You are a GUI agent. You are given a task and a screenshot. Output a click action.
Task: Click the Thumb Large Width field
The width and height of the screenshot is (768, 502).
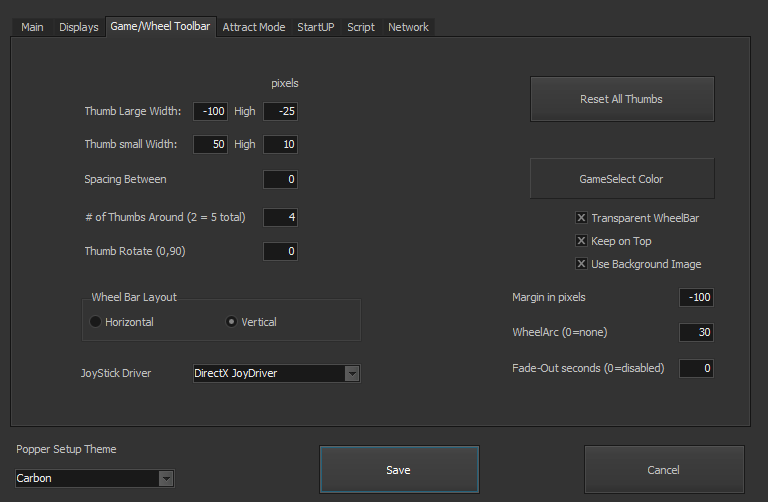(x=211, y=112)
